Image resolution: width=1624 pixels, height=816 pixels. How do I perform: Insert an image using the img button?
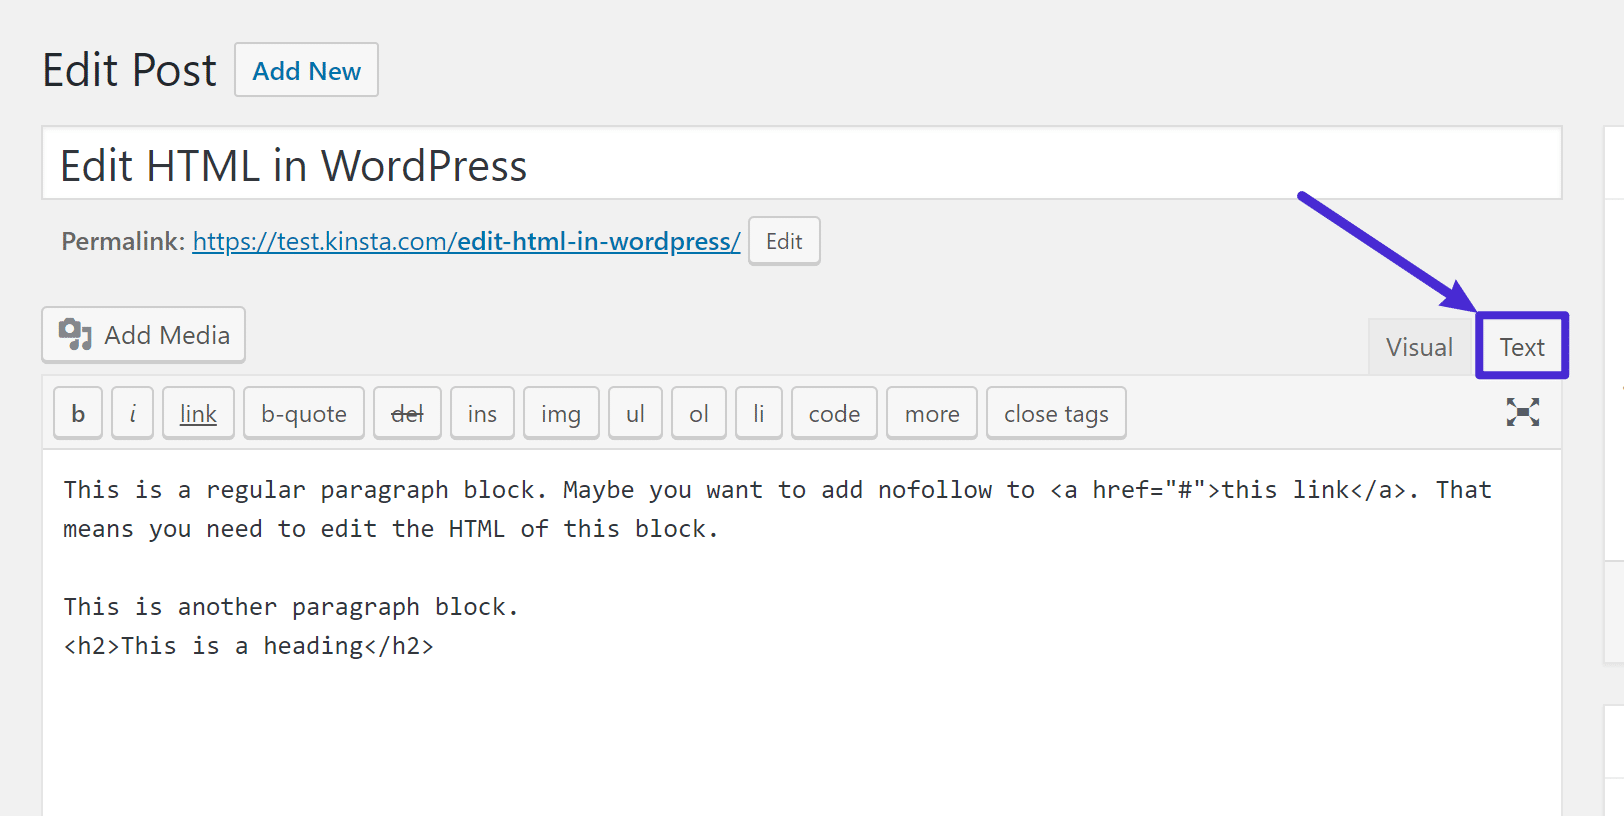[561, 412]
